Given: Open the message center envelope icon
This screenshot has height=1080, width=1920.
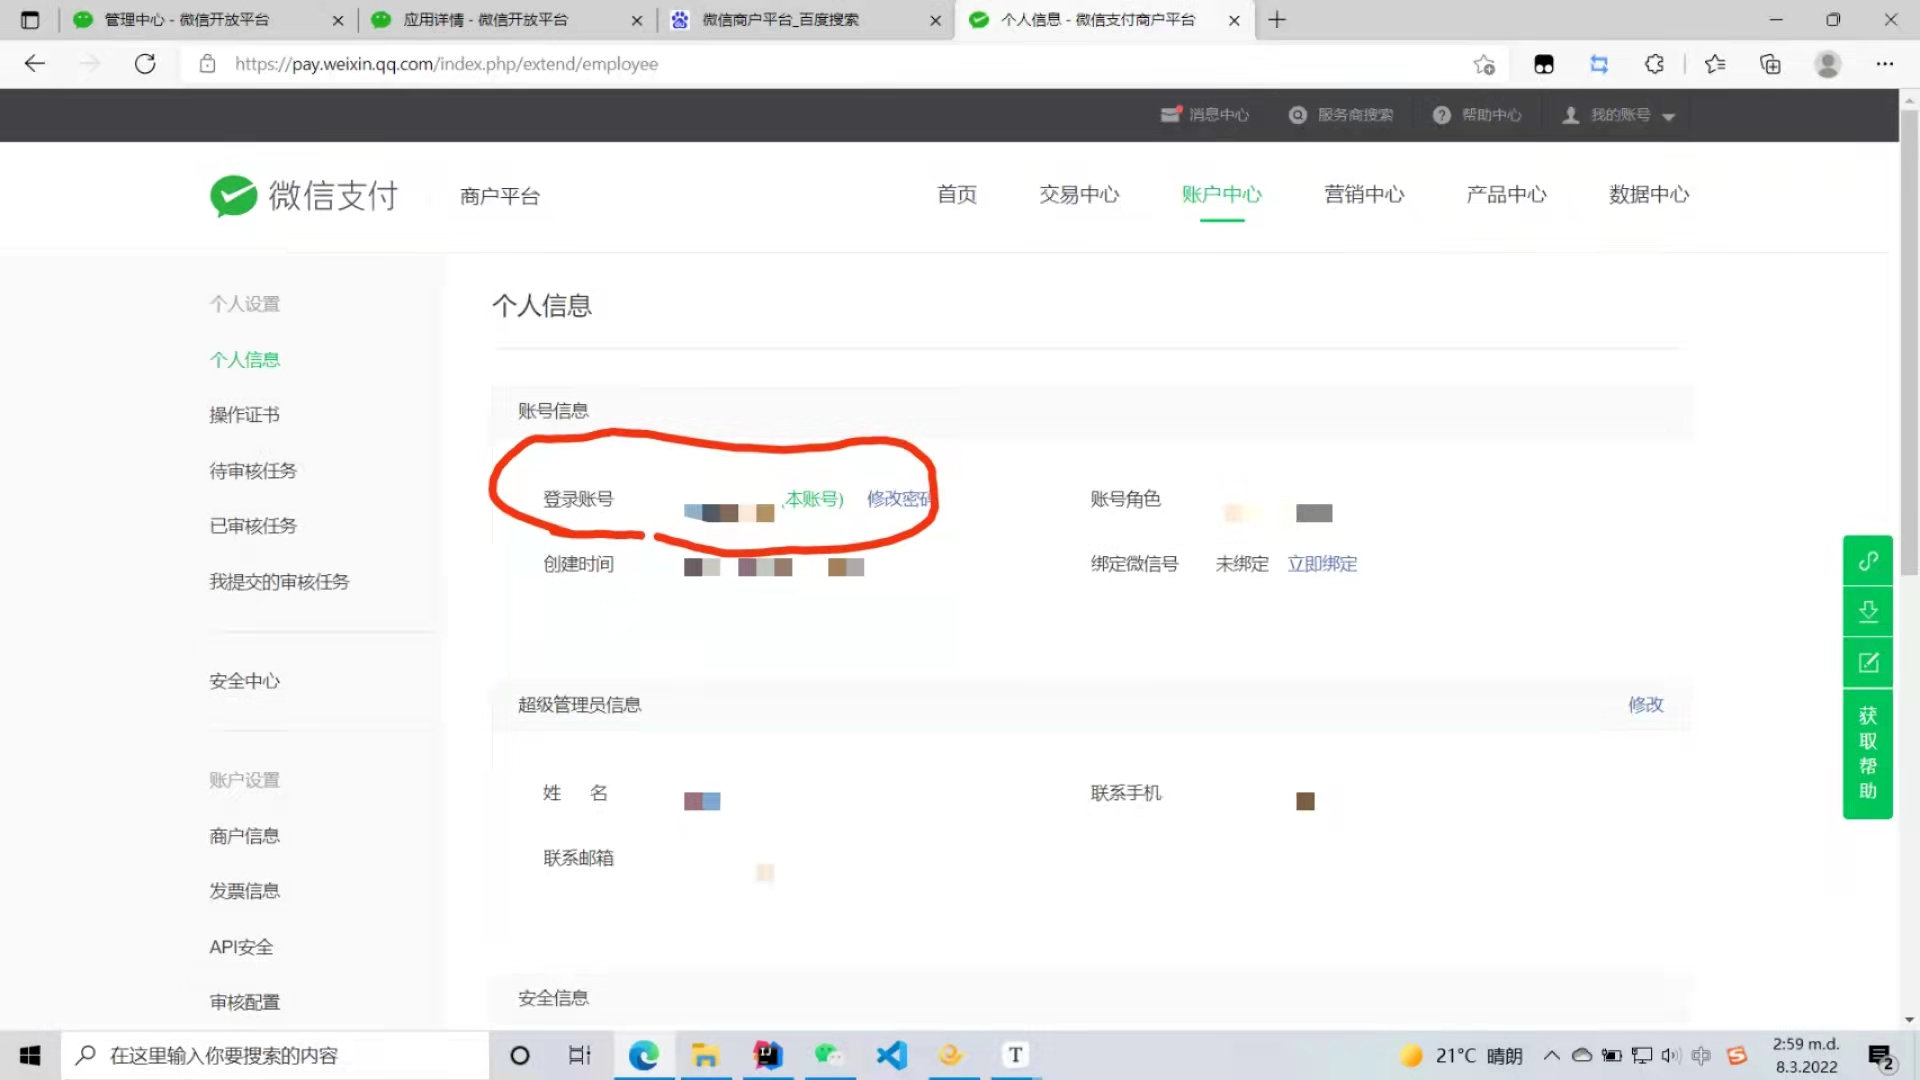Looking at the screenshot, I should (x=1171, y=115).
